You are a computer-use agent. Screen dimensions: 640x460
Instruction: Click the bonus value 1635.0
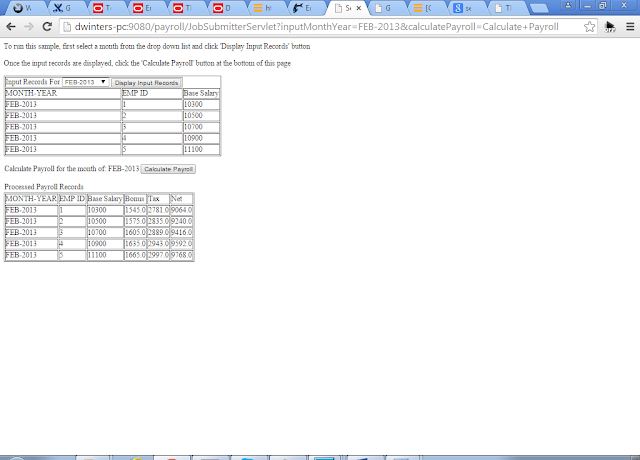pos(135,244)
